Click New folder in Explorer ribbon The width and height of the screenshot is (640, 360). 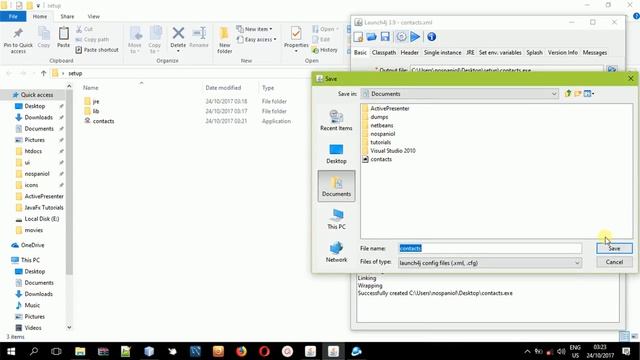point(224,40)
